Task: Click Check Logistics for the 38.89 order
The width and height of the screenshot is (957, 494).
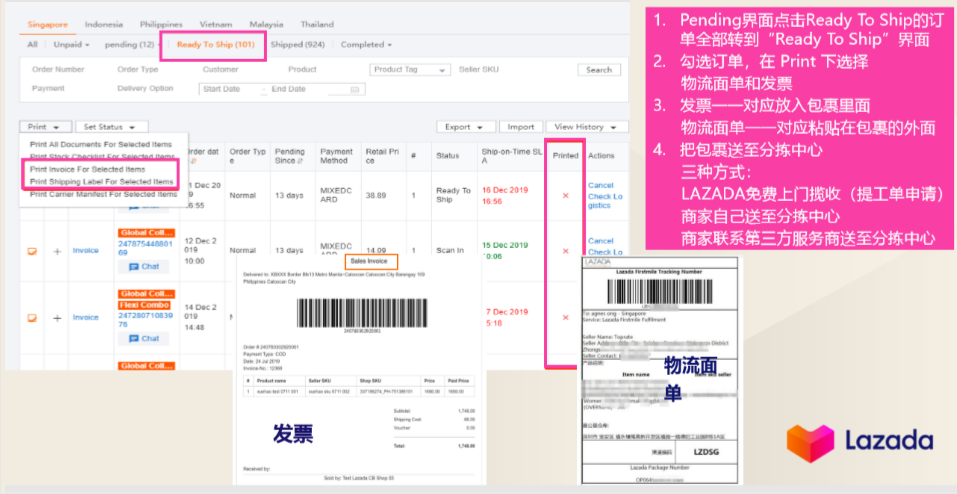Action: click(605, 201)
